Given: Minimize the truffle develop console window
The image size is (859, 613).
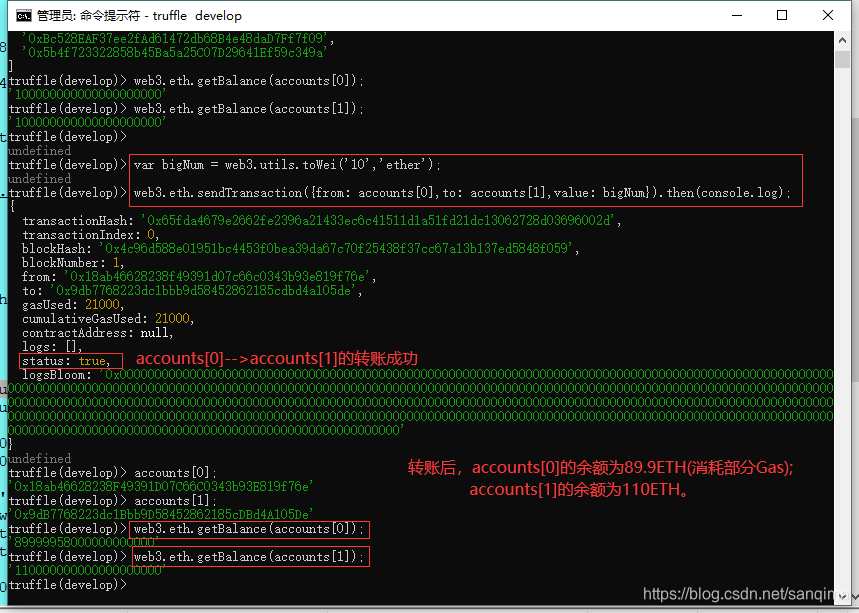Looking at the screenshot, I should point(737,15).
